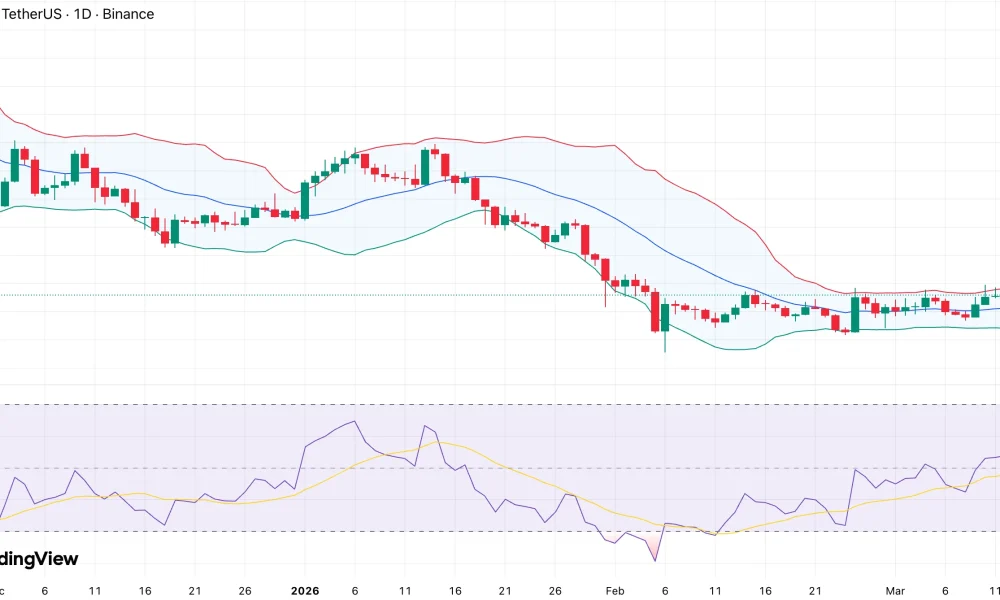Click the 2026 label on the time axis
The image size is (1000, 600).
305,590
